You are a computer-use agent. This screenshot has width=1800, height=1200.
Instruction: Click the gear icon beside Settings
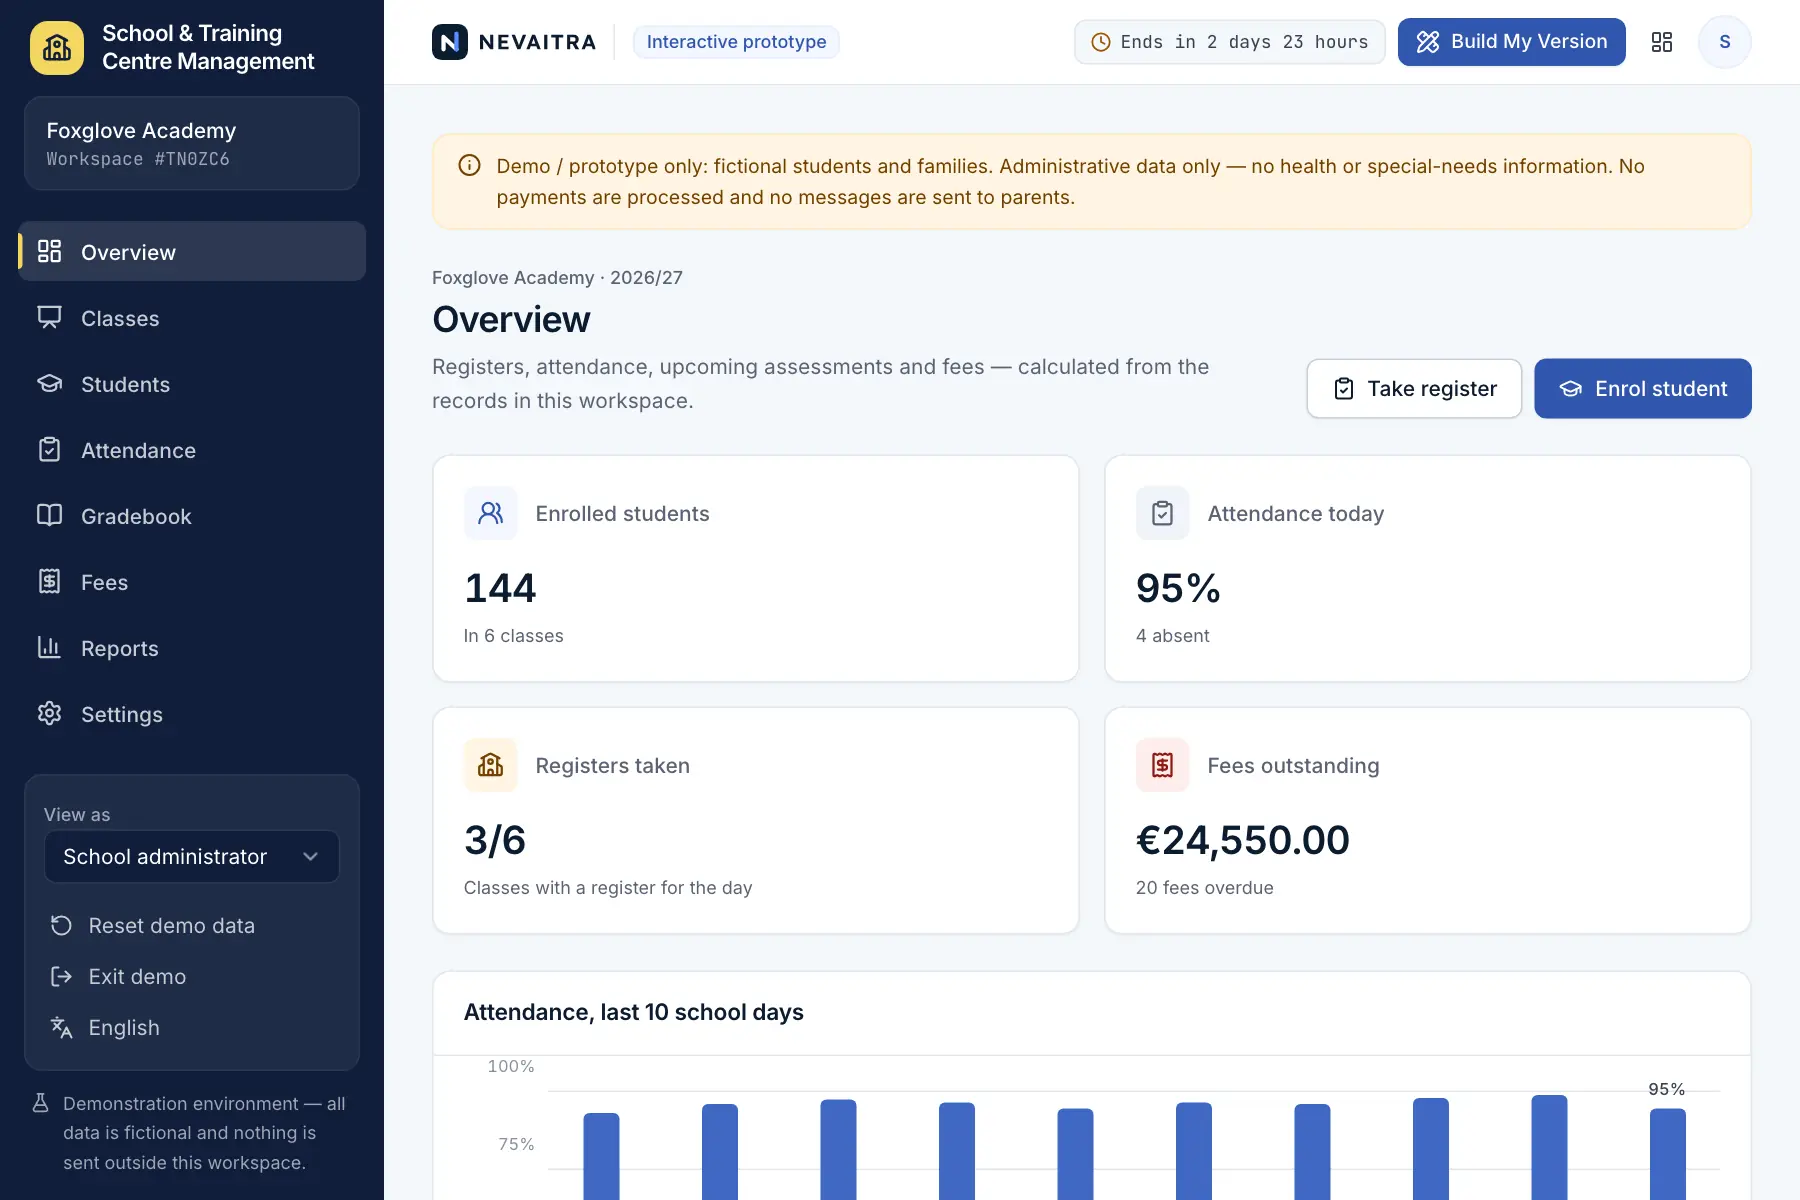pyautogui.click(x=50, y=713)
